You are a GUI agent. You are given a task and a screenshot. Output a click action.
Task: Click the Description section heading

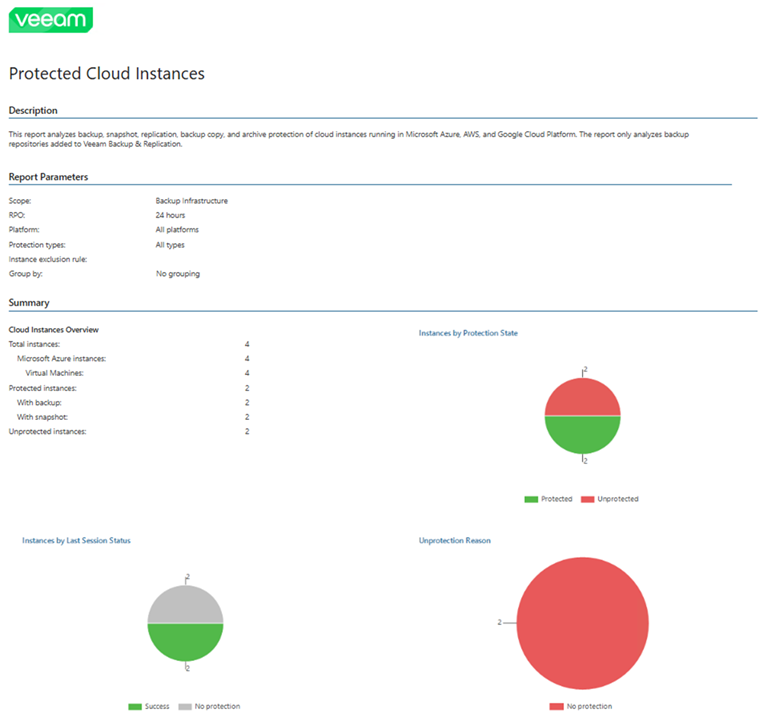[33, 110]
